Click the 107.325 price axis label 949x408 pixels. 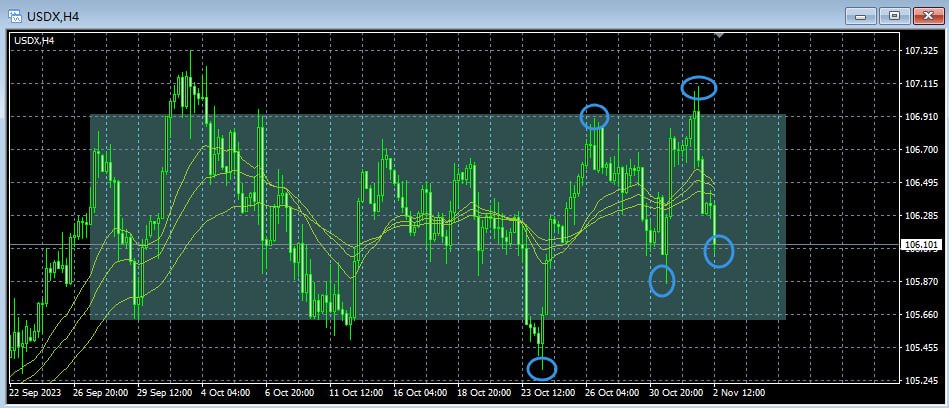(921, 50)
